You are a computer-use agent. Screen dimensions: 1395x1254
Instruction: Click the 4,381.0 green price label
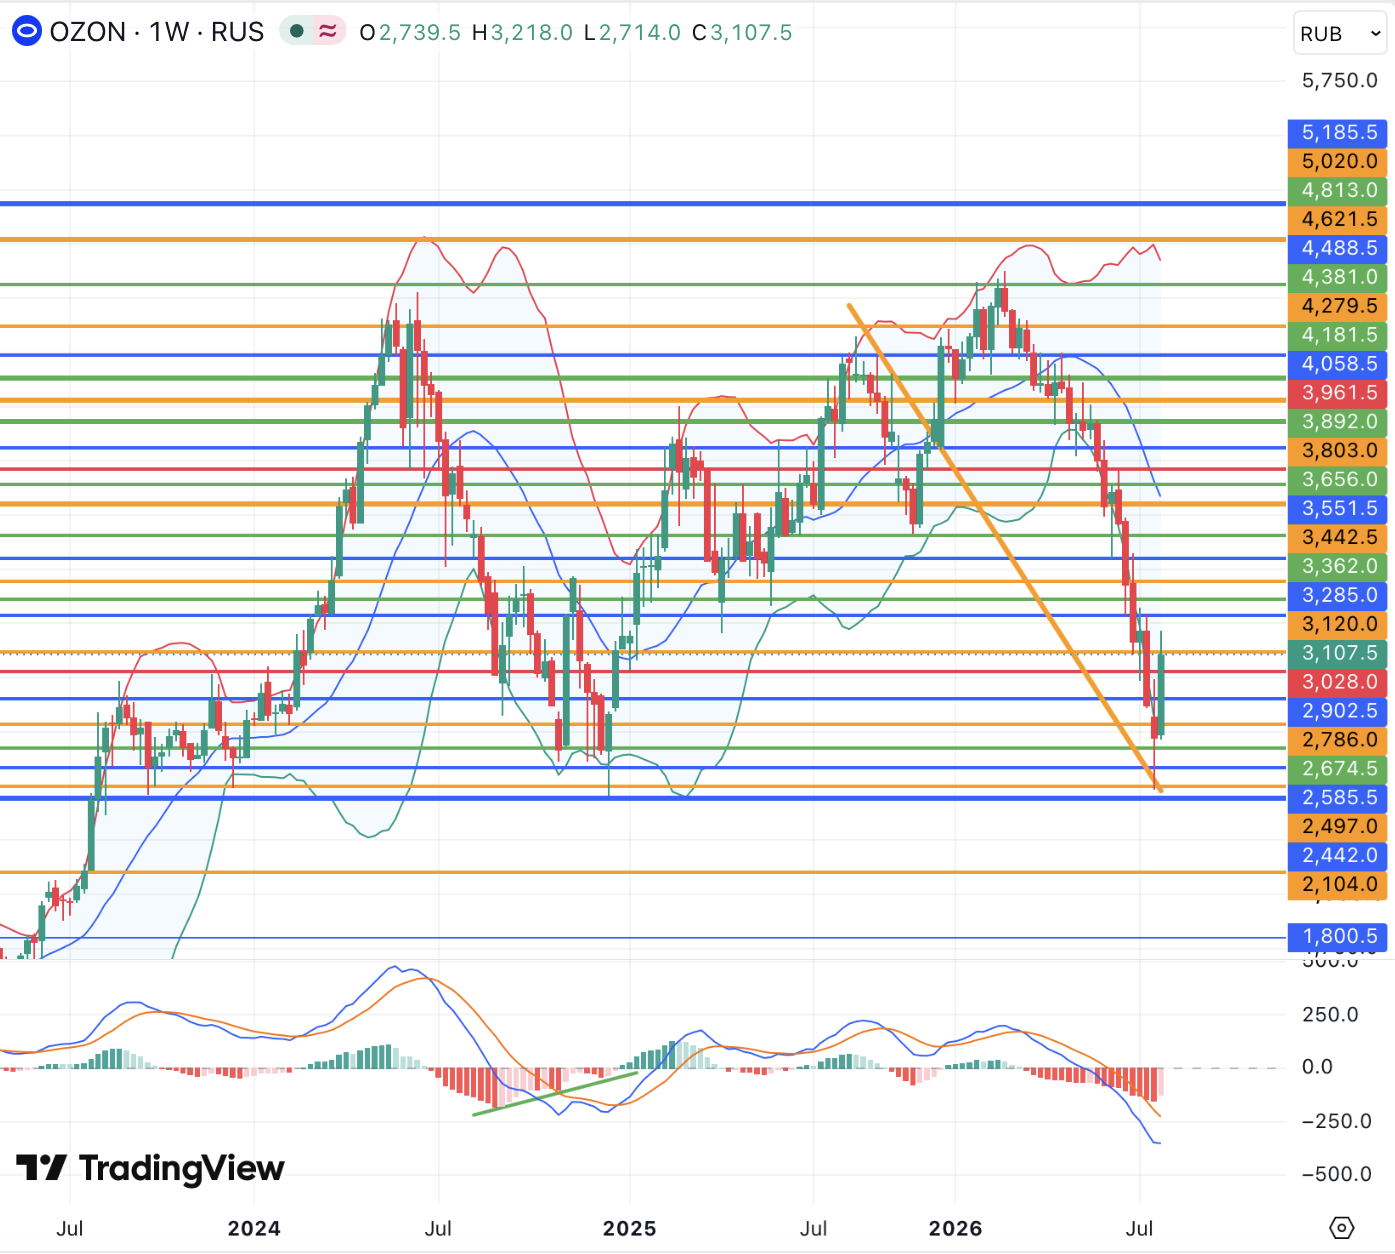click(1339, 277)
